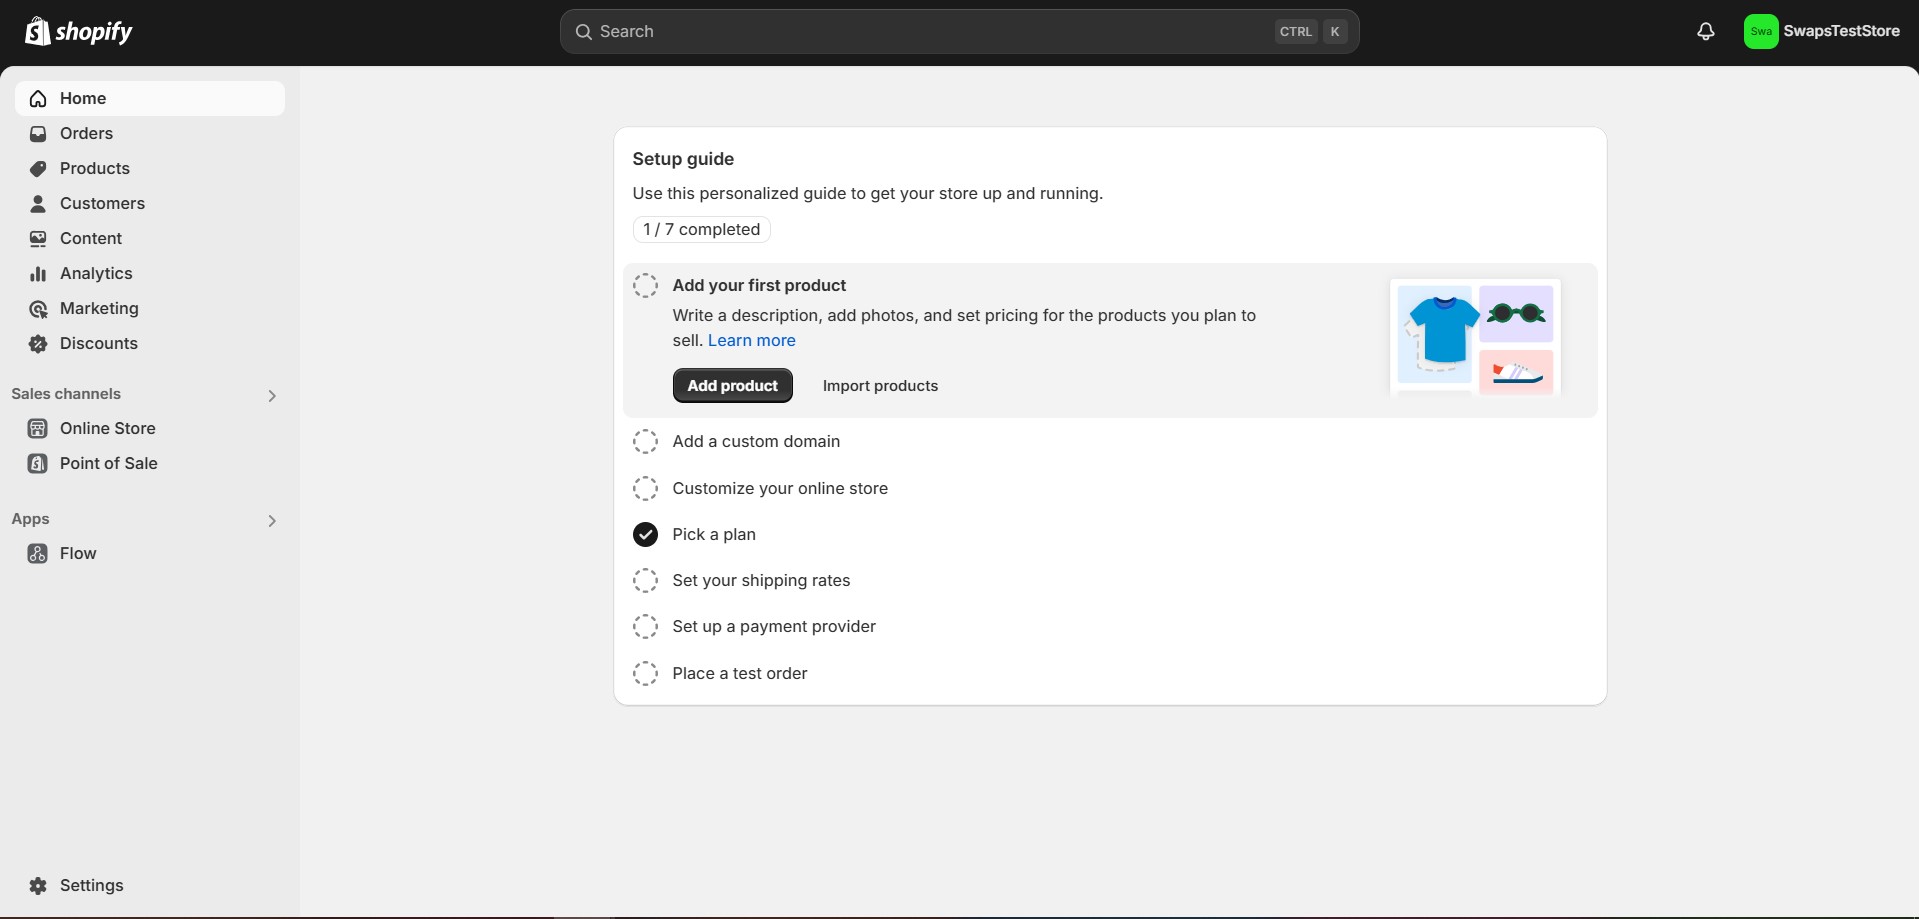
Task: Open the Orders section label
Action: point(86,133)
